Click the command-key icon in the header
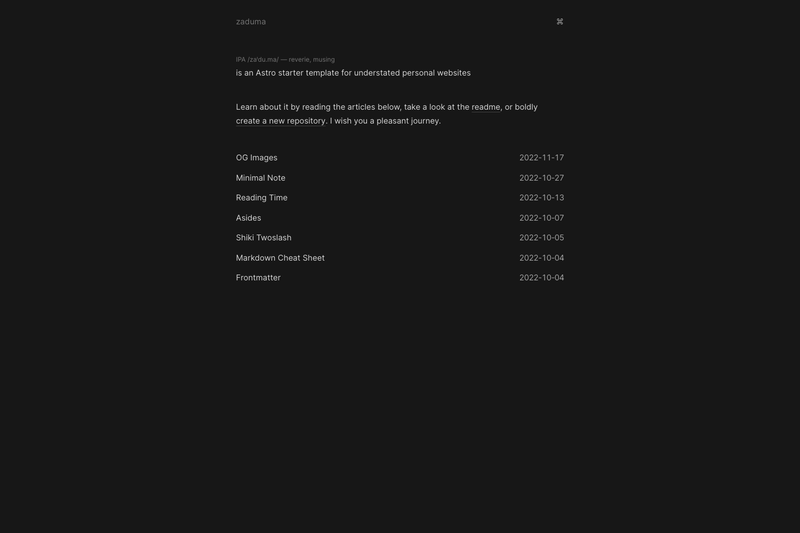The width and height of the screenshot is (800, 533). 560,21
